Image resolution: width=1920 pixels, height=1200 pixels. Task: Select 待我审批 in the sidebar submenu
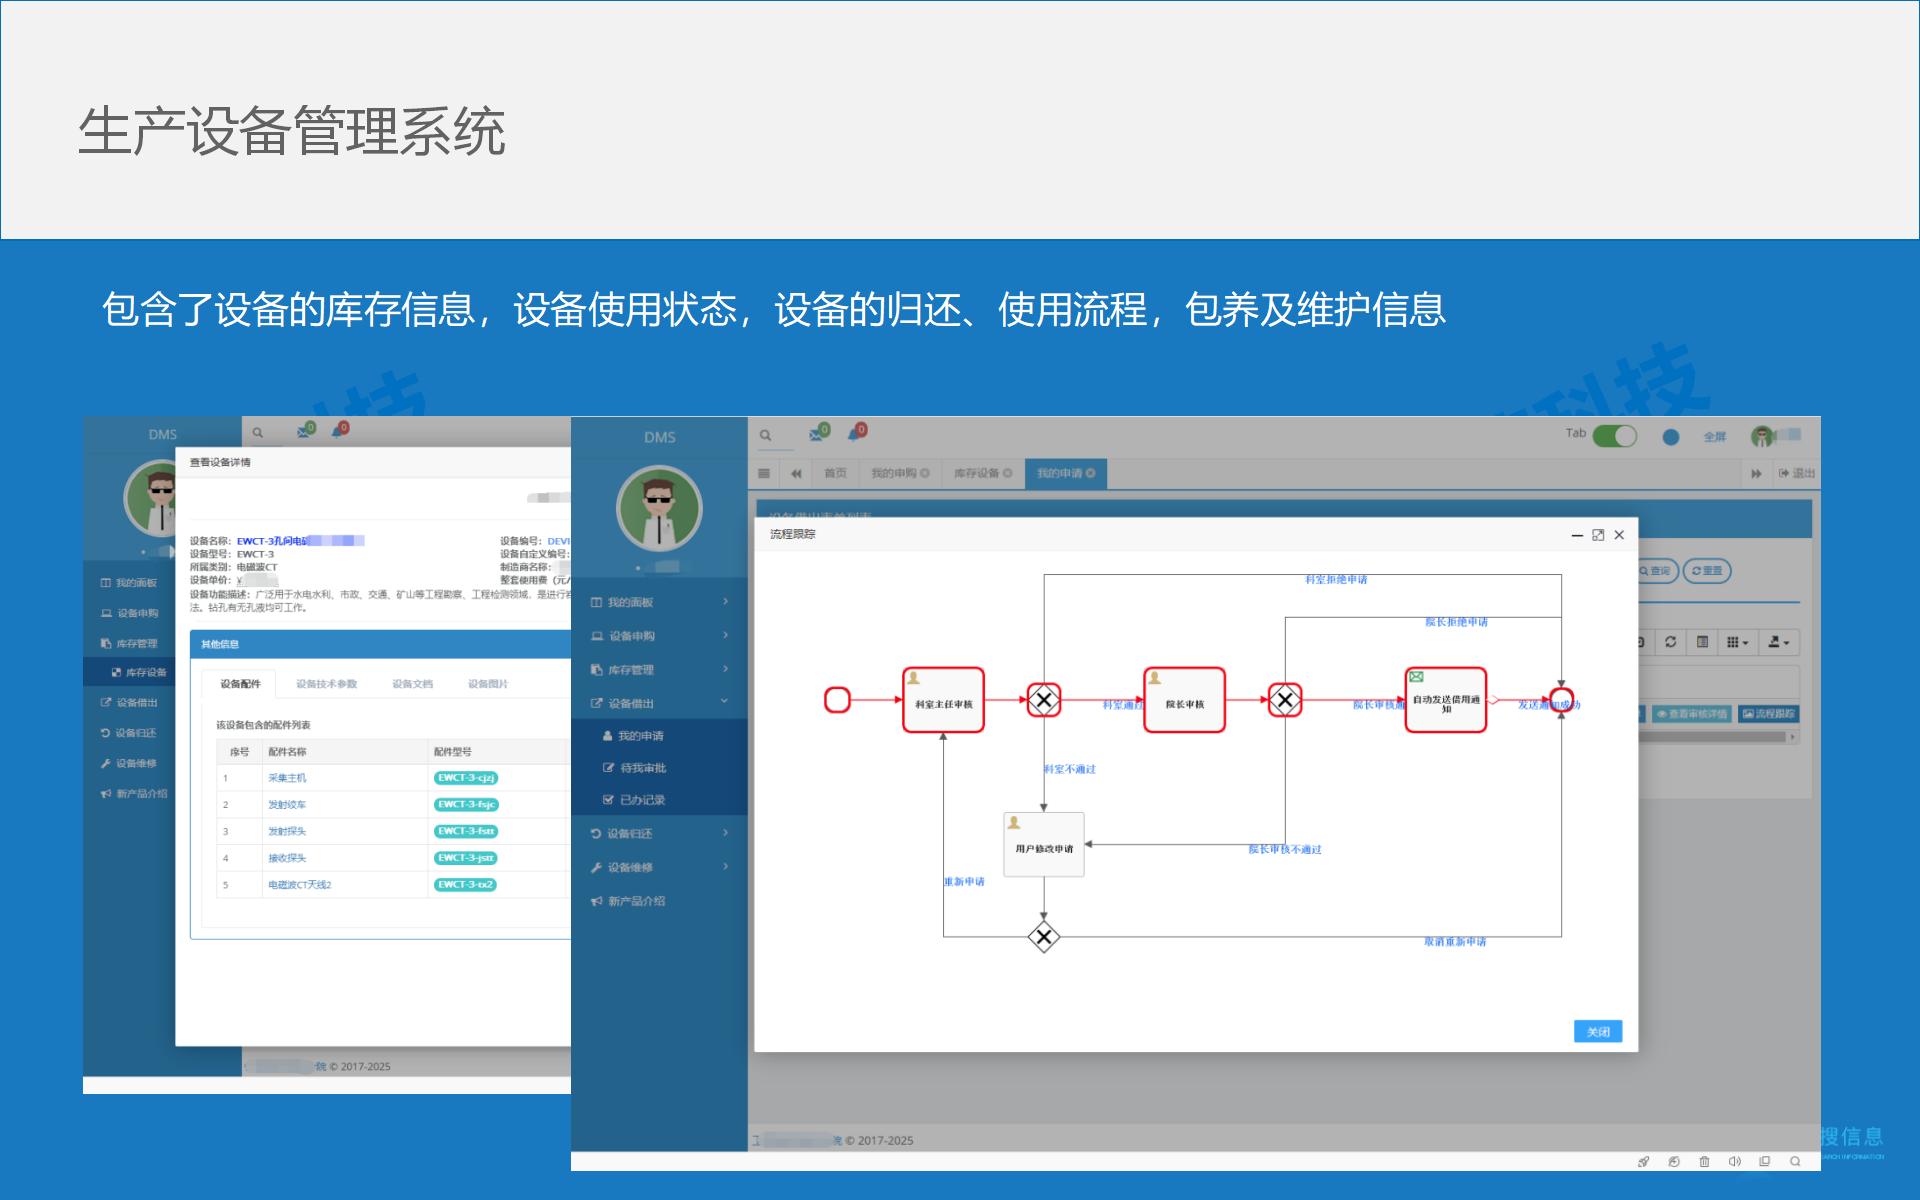(642, 768)
